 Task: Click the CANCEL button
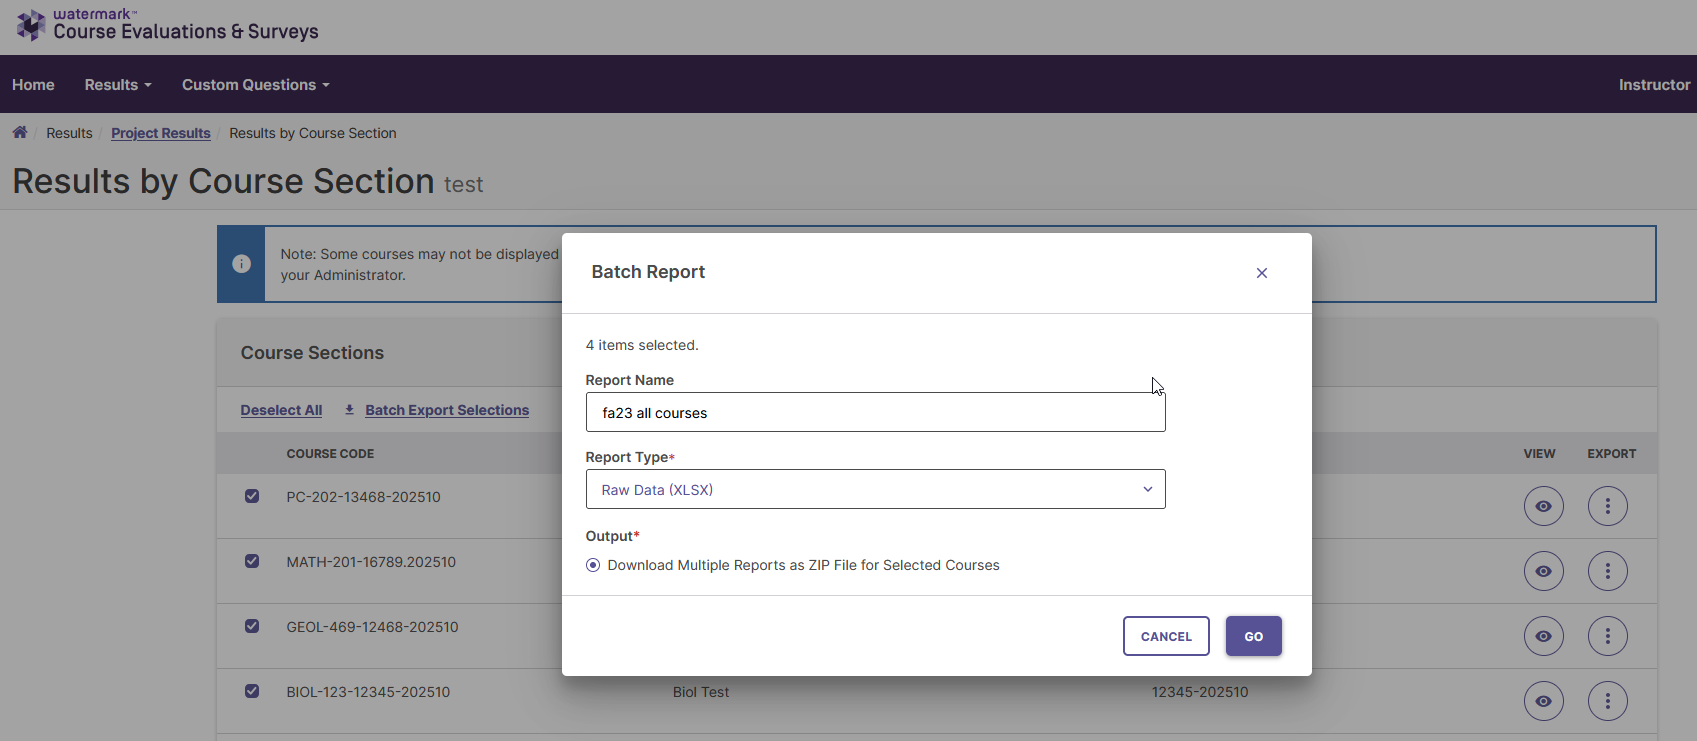click(1166, 636)
